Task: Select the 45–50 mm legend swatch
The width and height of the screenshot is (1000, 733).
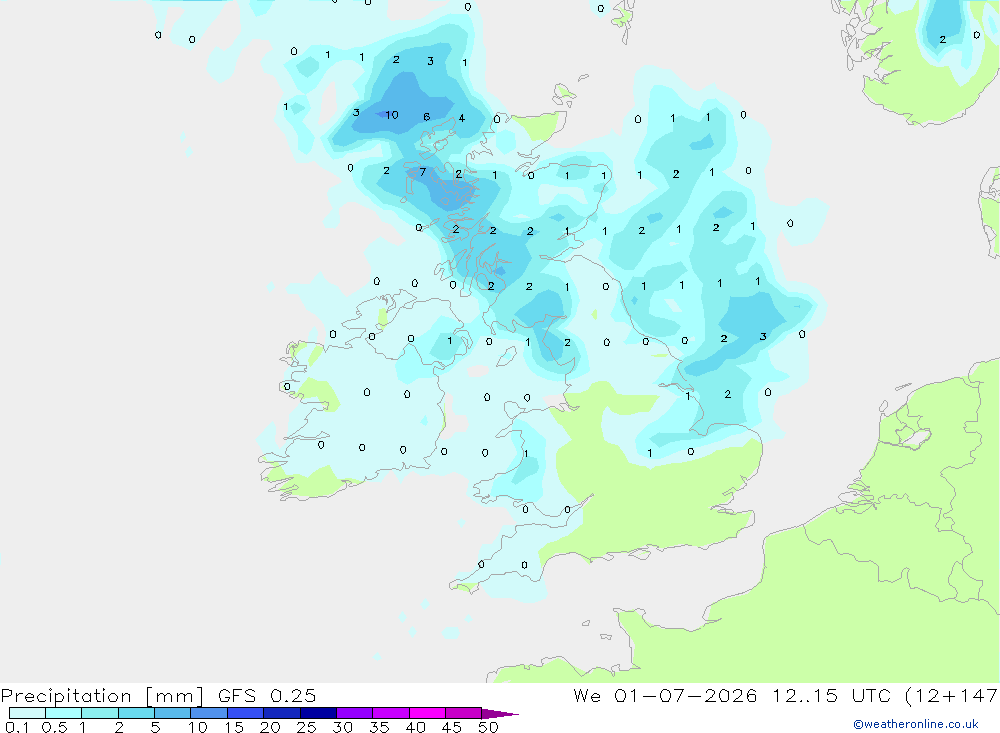Action: [x=464, y=713]
